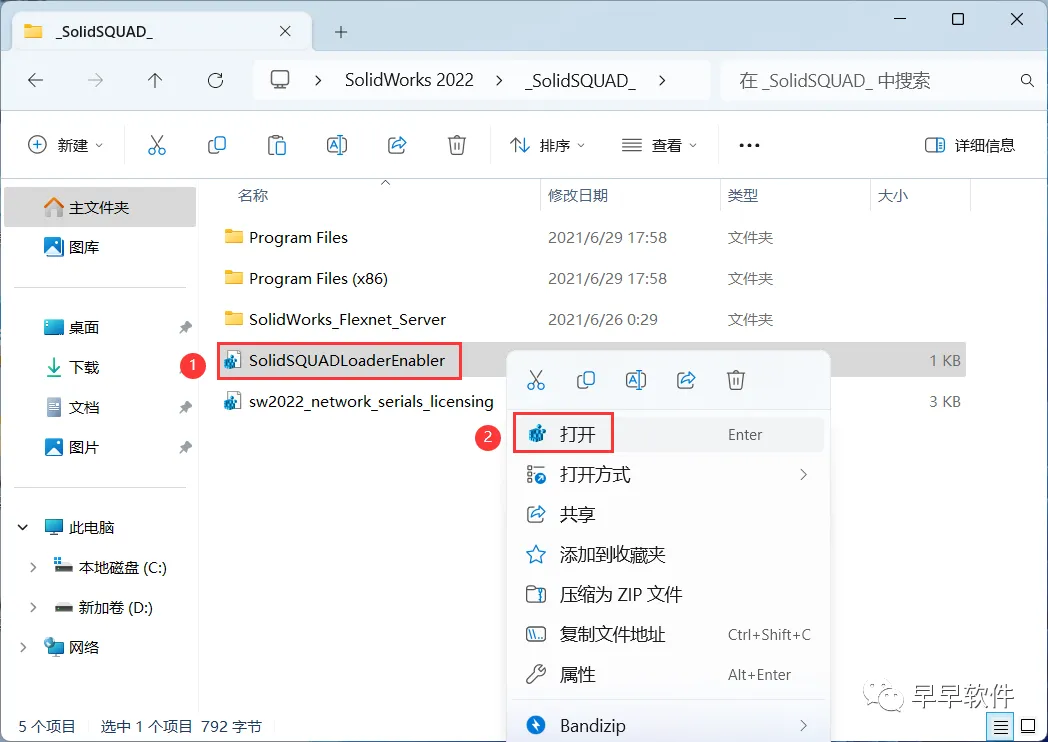This screenshot has width=1048, height=742.
Task: Close the _SolidSQUAD_ tab
Action: coord(285,31)
